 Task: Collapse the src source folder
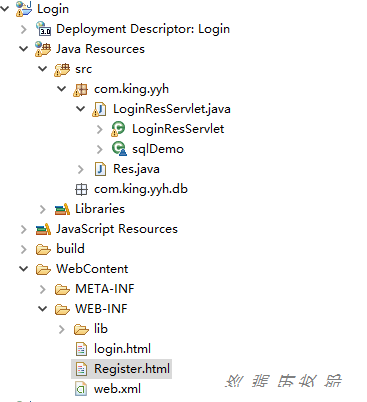(43, 69)
